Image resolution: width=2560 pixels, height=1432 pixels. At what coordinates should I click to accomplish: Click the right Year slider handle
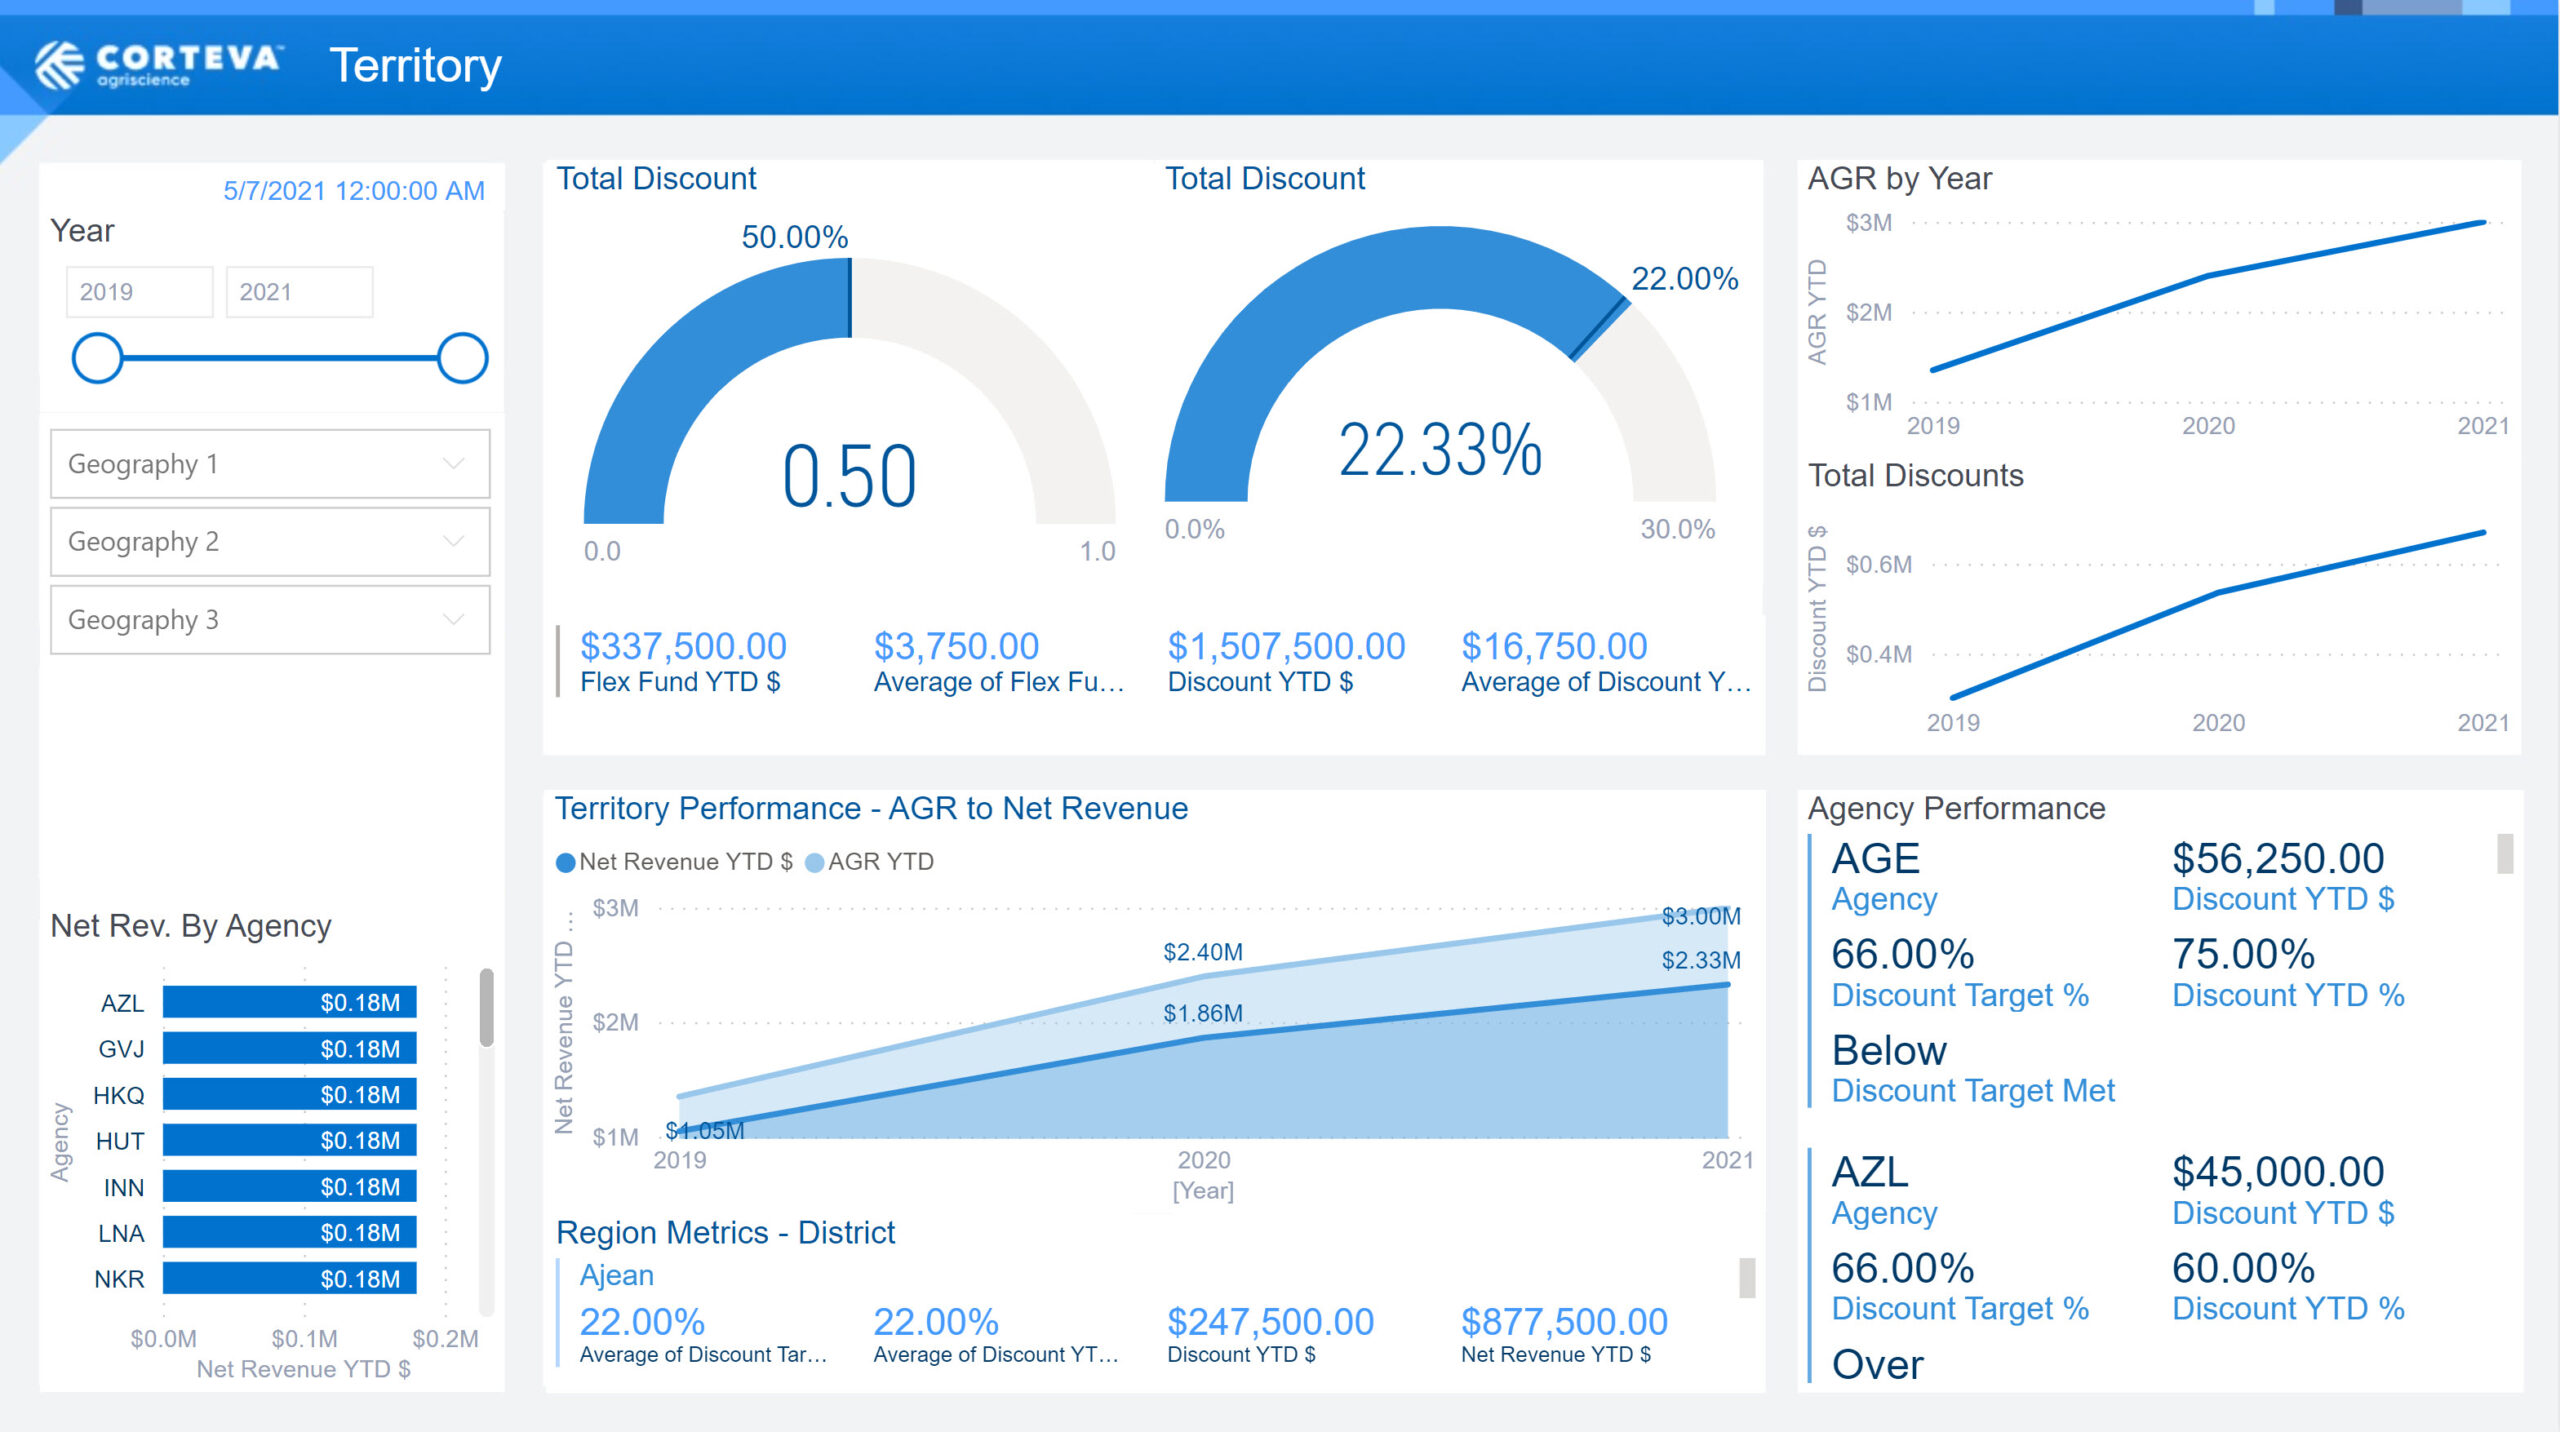(462, 358)
